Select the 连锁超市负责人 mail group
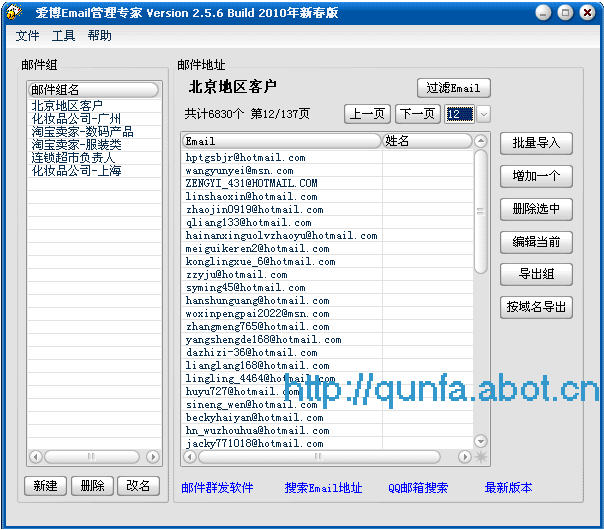This screenshot has width=604, height=530. coord(94,158)
